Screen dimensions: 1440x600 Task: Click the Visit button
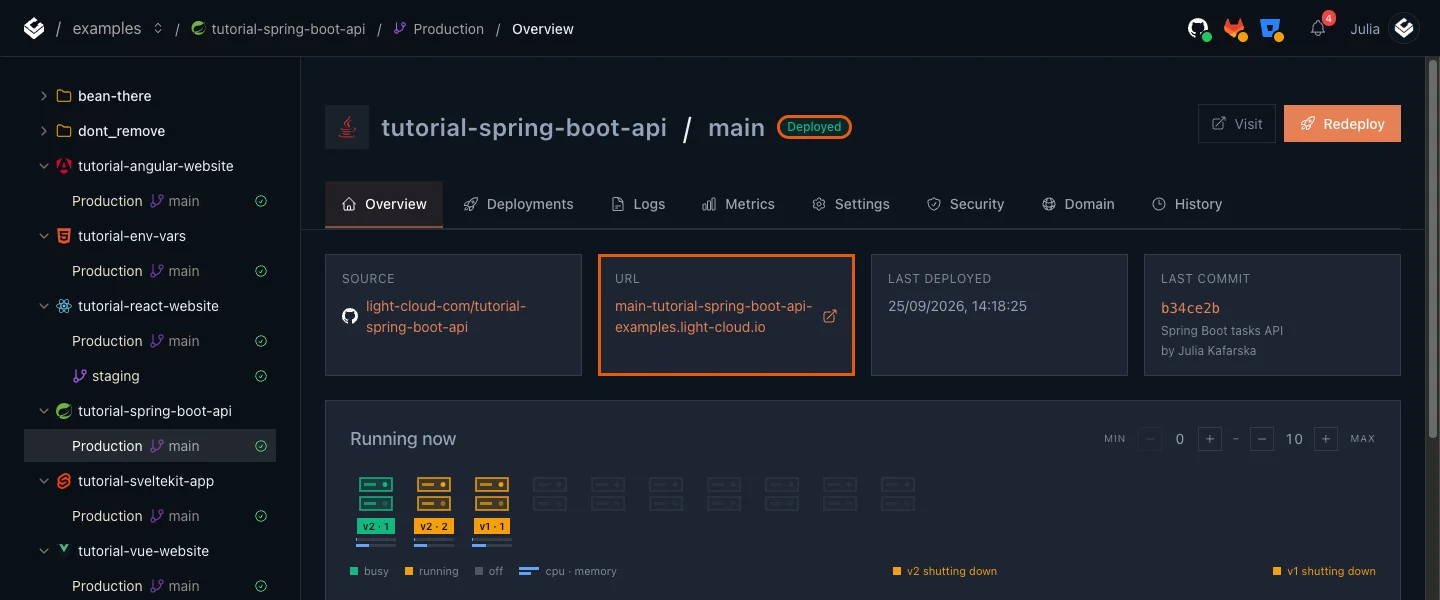1237,124
